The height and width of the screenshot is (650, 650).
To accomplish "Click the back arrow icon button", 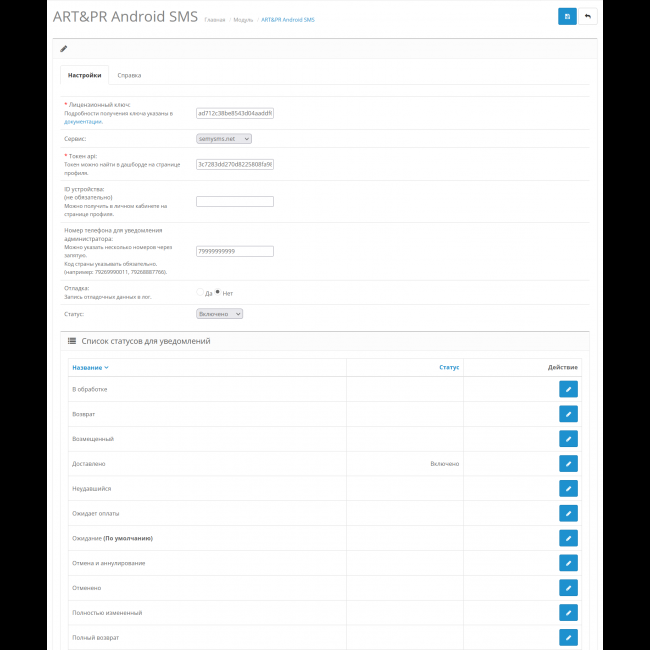I will click(588, 16).
